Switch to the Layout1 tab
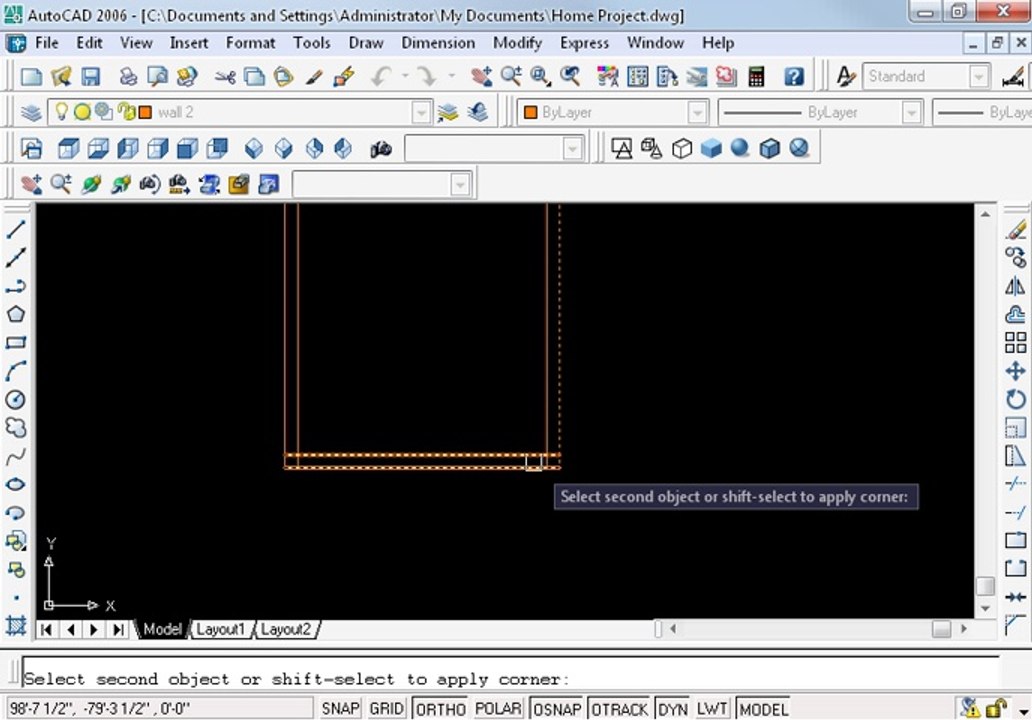Viewport: 1032px width, 720px height. [220, 629]
